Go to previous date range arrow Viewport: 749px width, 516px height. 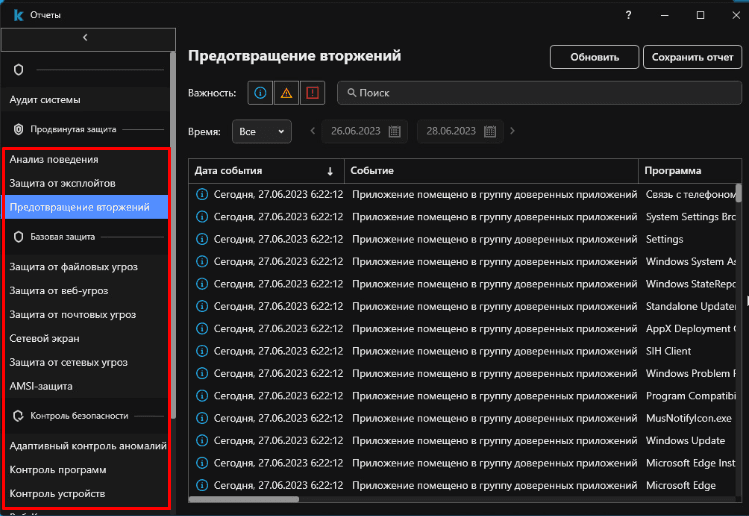(x=313, y=131)
